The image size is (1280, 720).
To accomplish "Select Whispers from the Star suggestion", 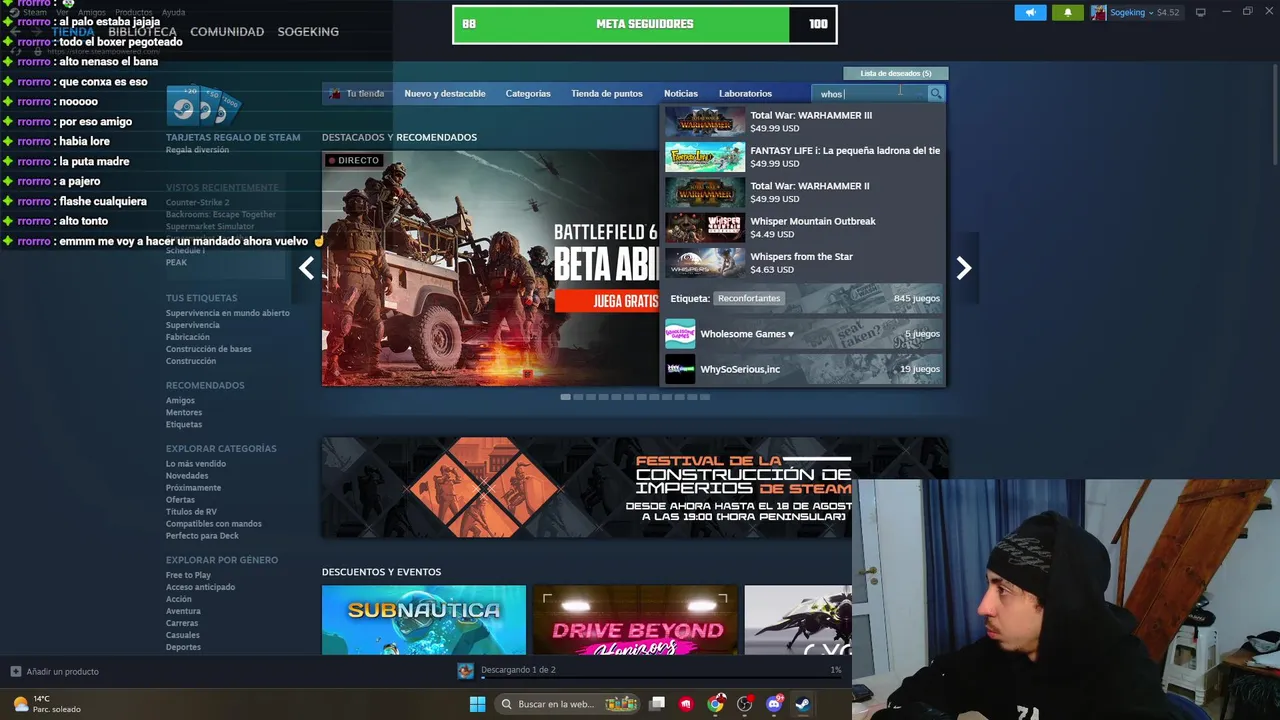I will tap(802, 263).
